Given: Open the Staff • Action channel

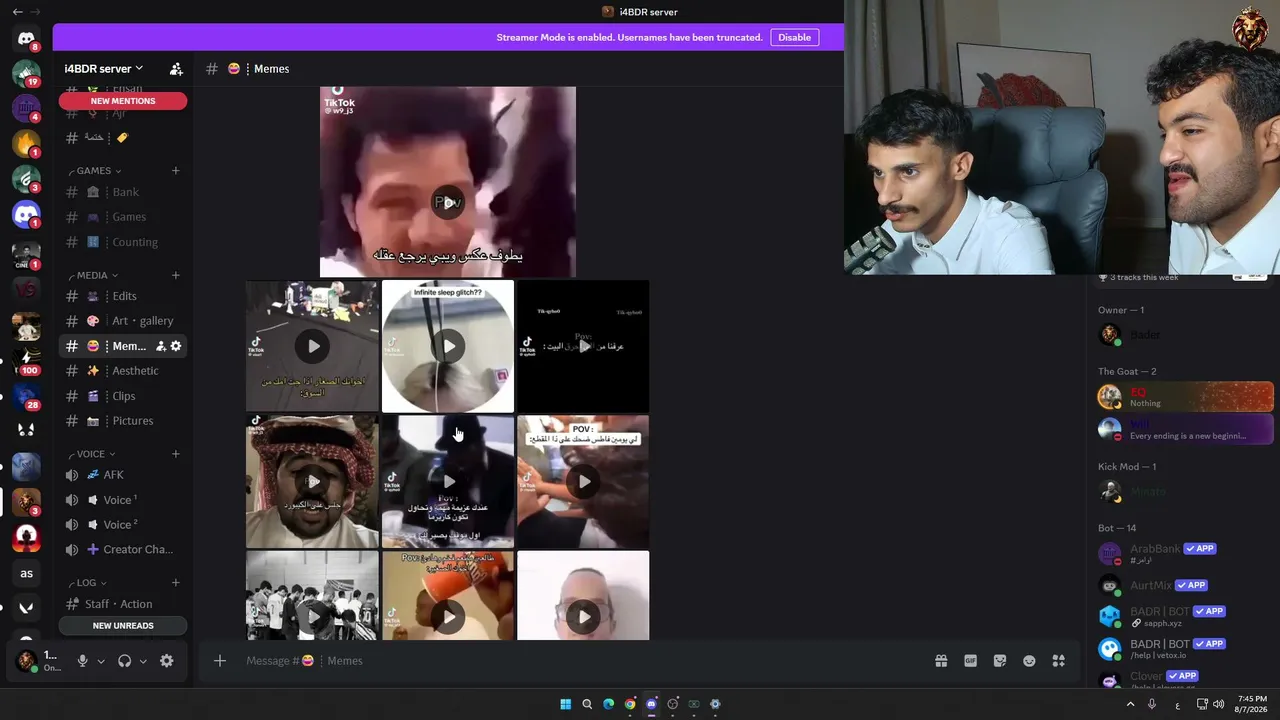Looking at the screenshot, I should (123, 604).
